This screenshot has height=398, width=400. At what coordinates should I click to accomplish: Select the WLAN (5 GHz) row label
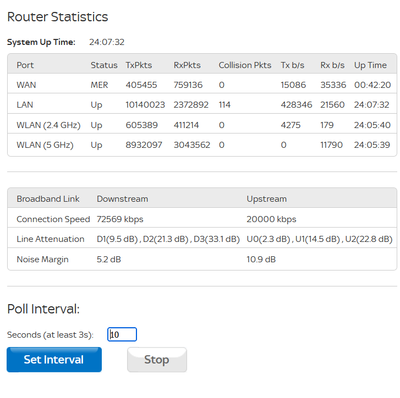coord(45,145)
